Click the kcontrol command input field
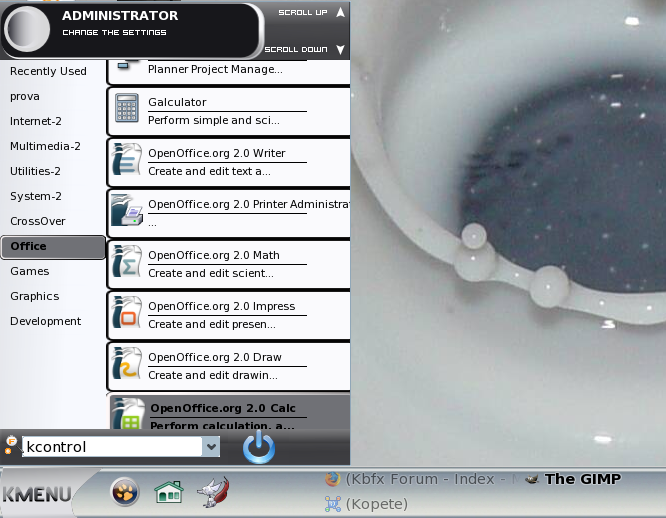666x518 pixels. point(112,447)
